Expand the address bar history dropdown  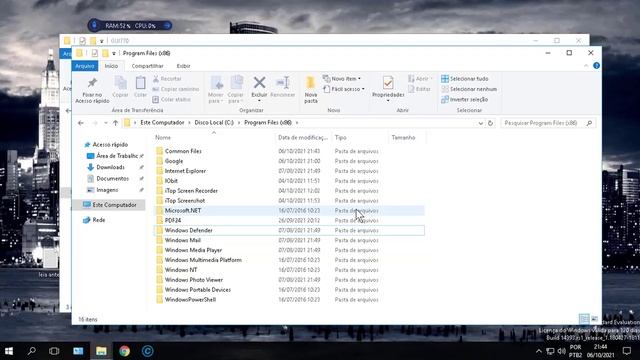pyautogui.click(x=481, y=123)
